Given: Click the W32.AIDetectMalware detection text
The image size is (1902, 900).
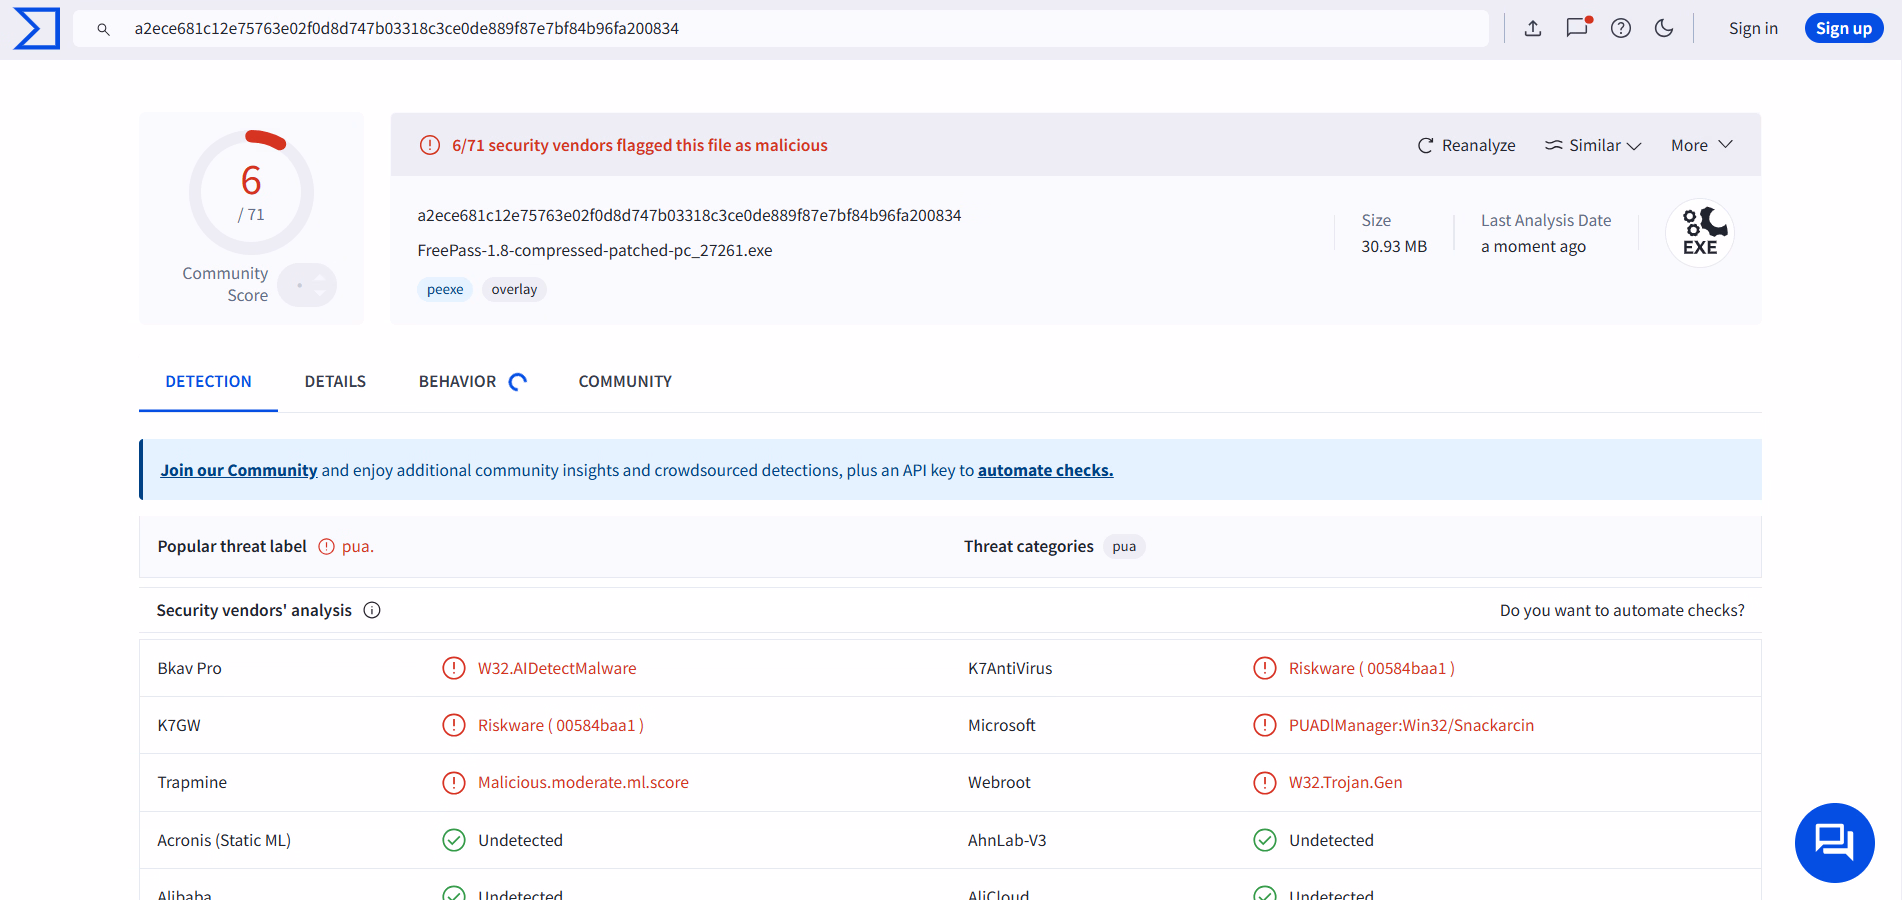Looking at the screenshot, I should click(557, 668).
